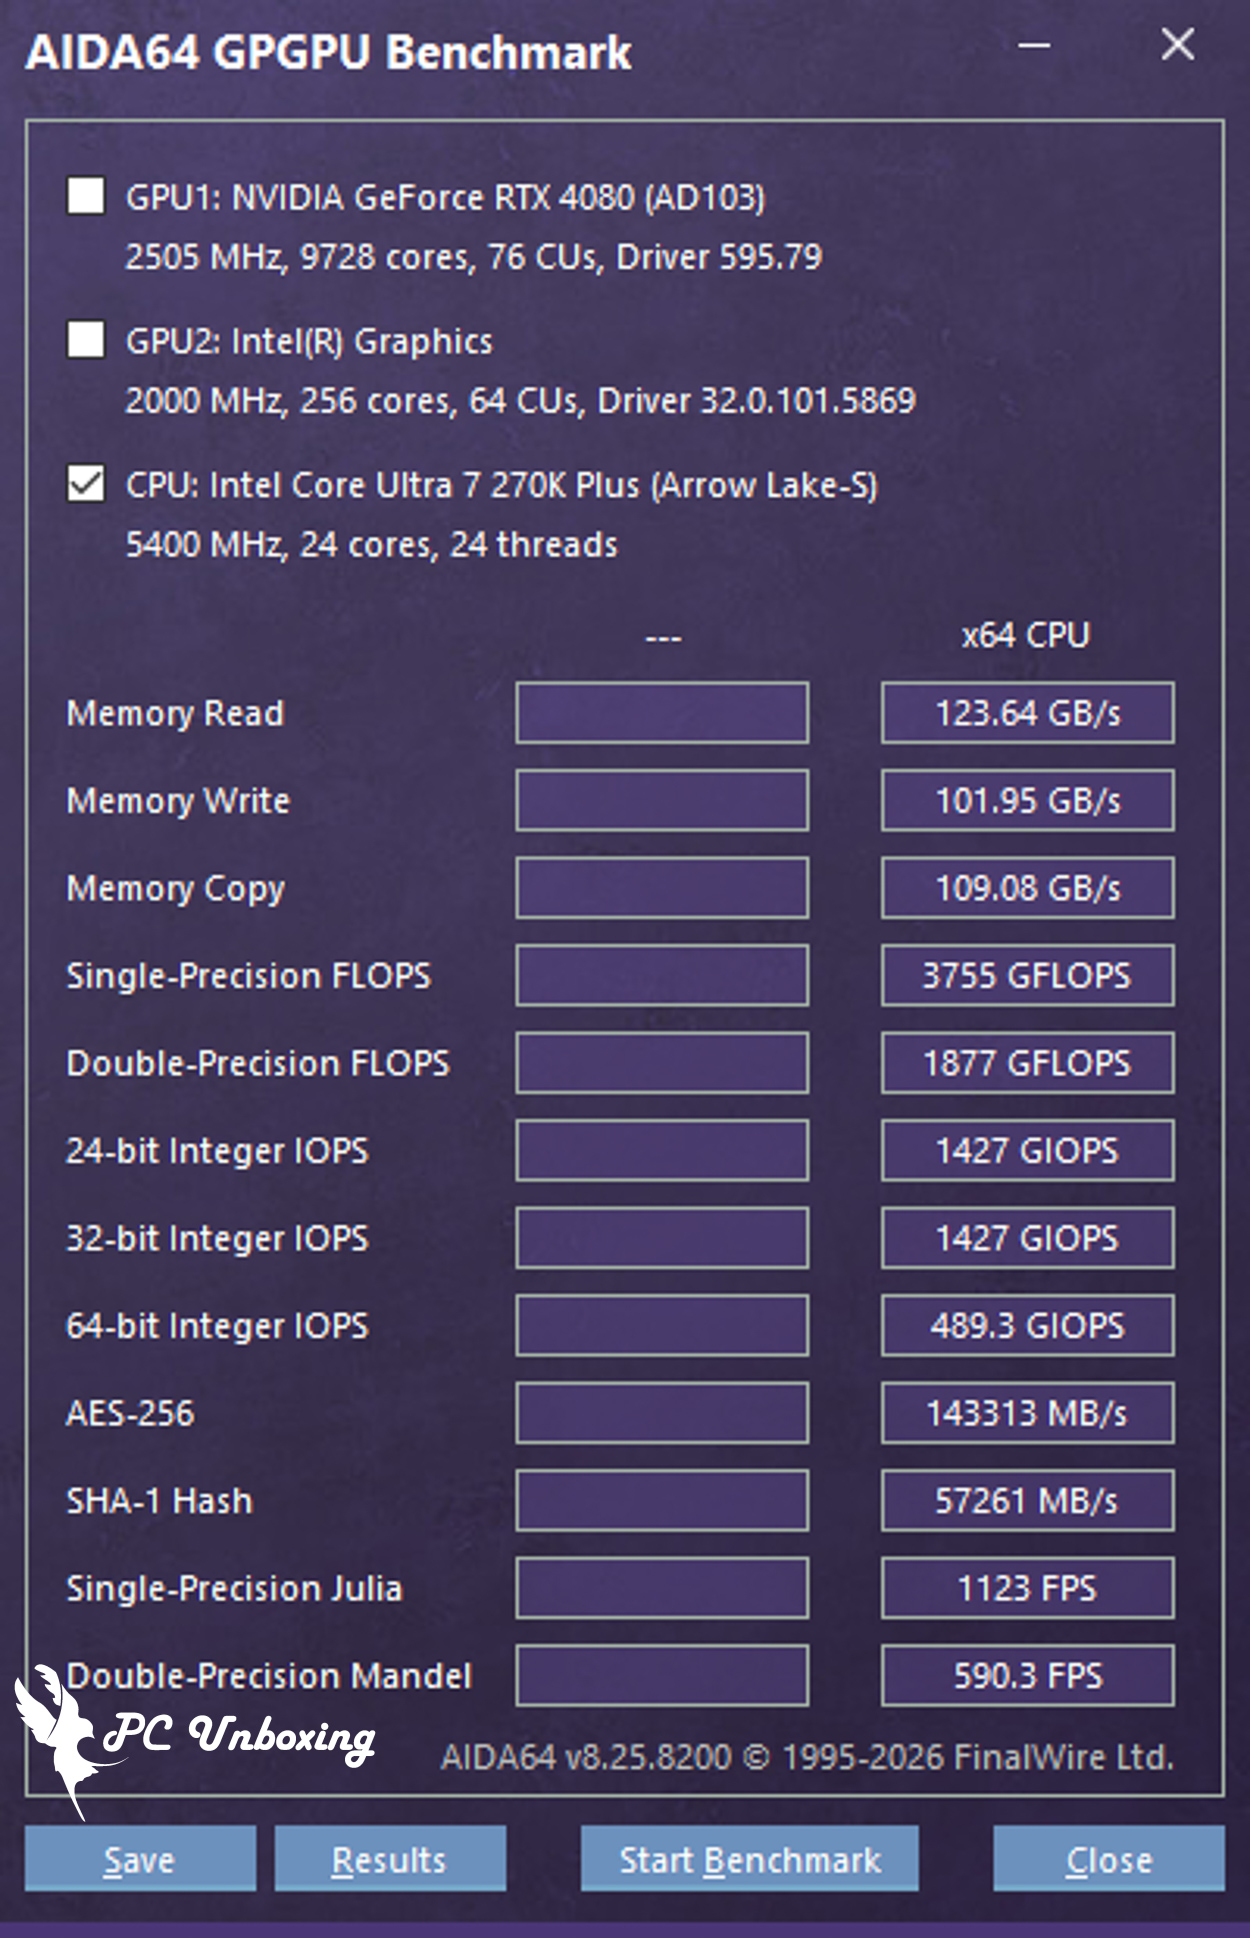
Task: Close window with the title bar X
Action: 1178,46
